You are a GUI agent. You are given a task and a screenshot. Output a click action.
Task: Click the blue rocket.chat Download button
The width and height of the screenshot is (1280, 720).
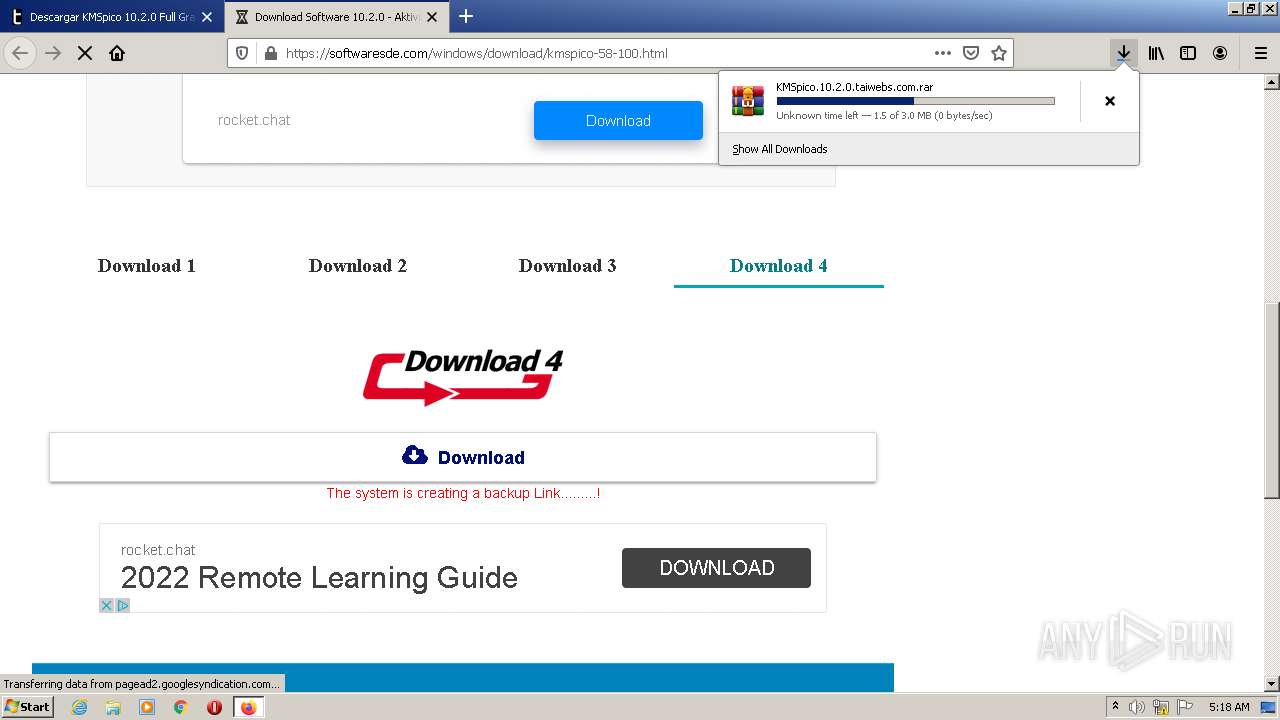coord(618,120)
